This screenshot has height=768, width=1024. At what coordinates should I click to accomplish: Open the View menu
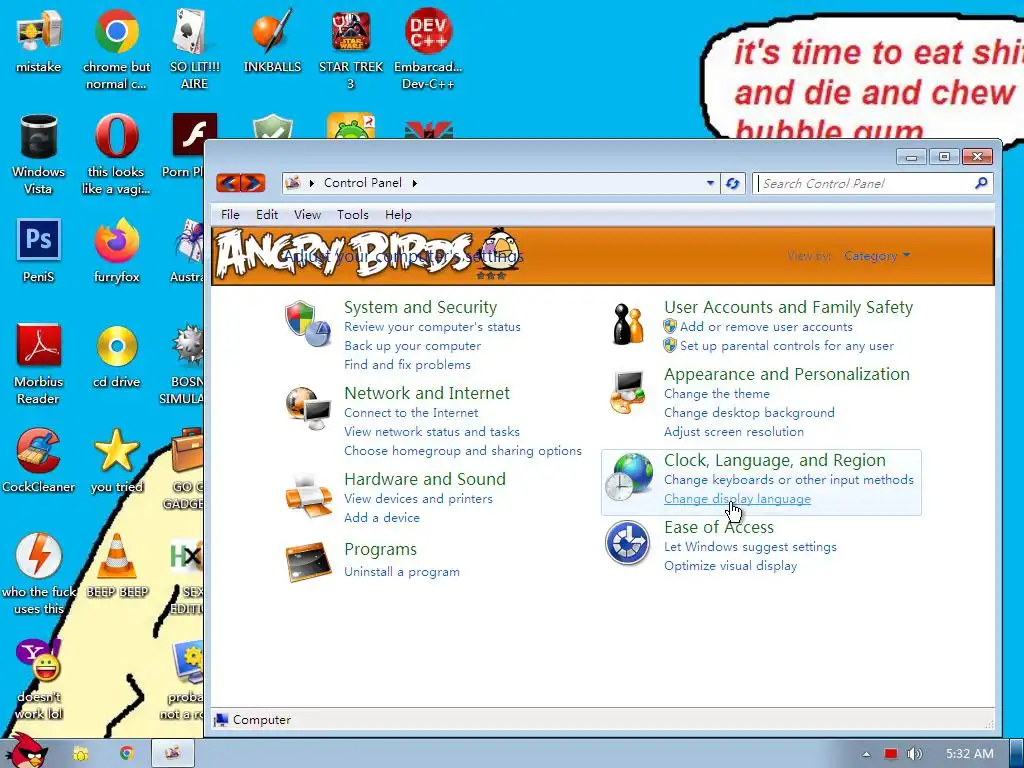coord(307,215)
